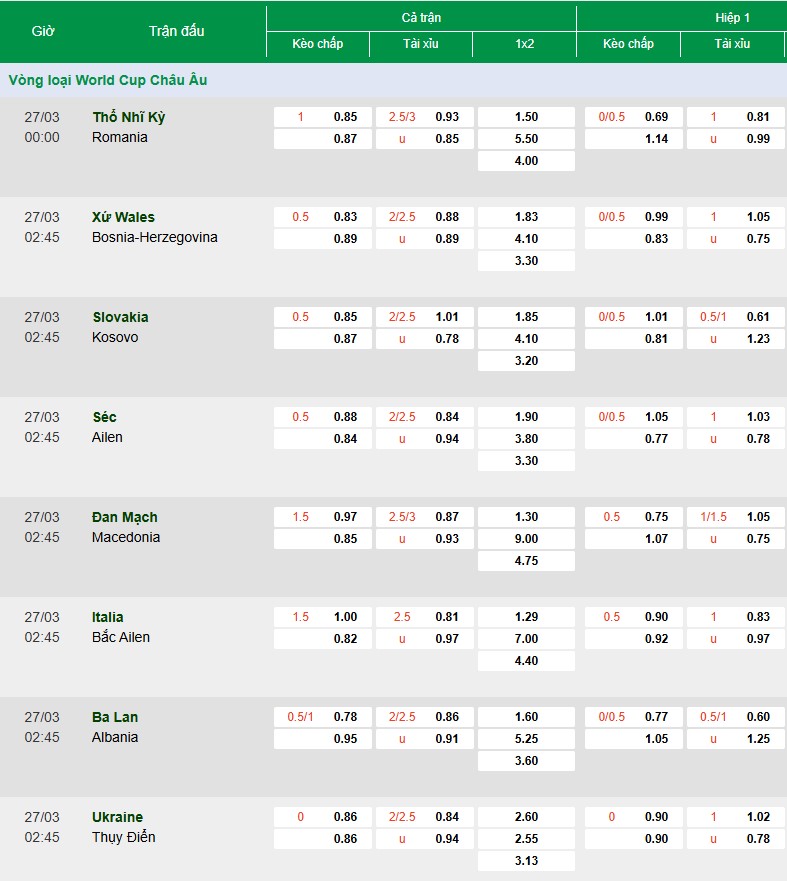
Task: Choose the 1.01 Tài xỉu odds for Slovakia
Action: 447,317
